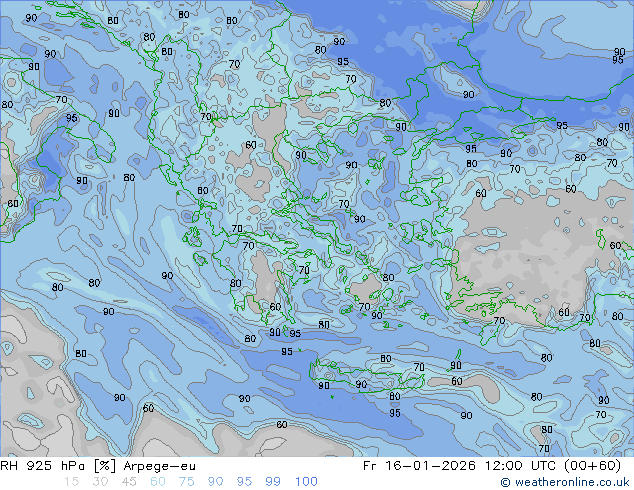Select the legend value 100
This screenshot has height=490, width=634.
pos(306,482)
